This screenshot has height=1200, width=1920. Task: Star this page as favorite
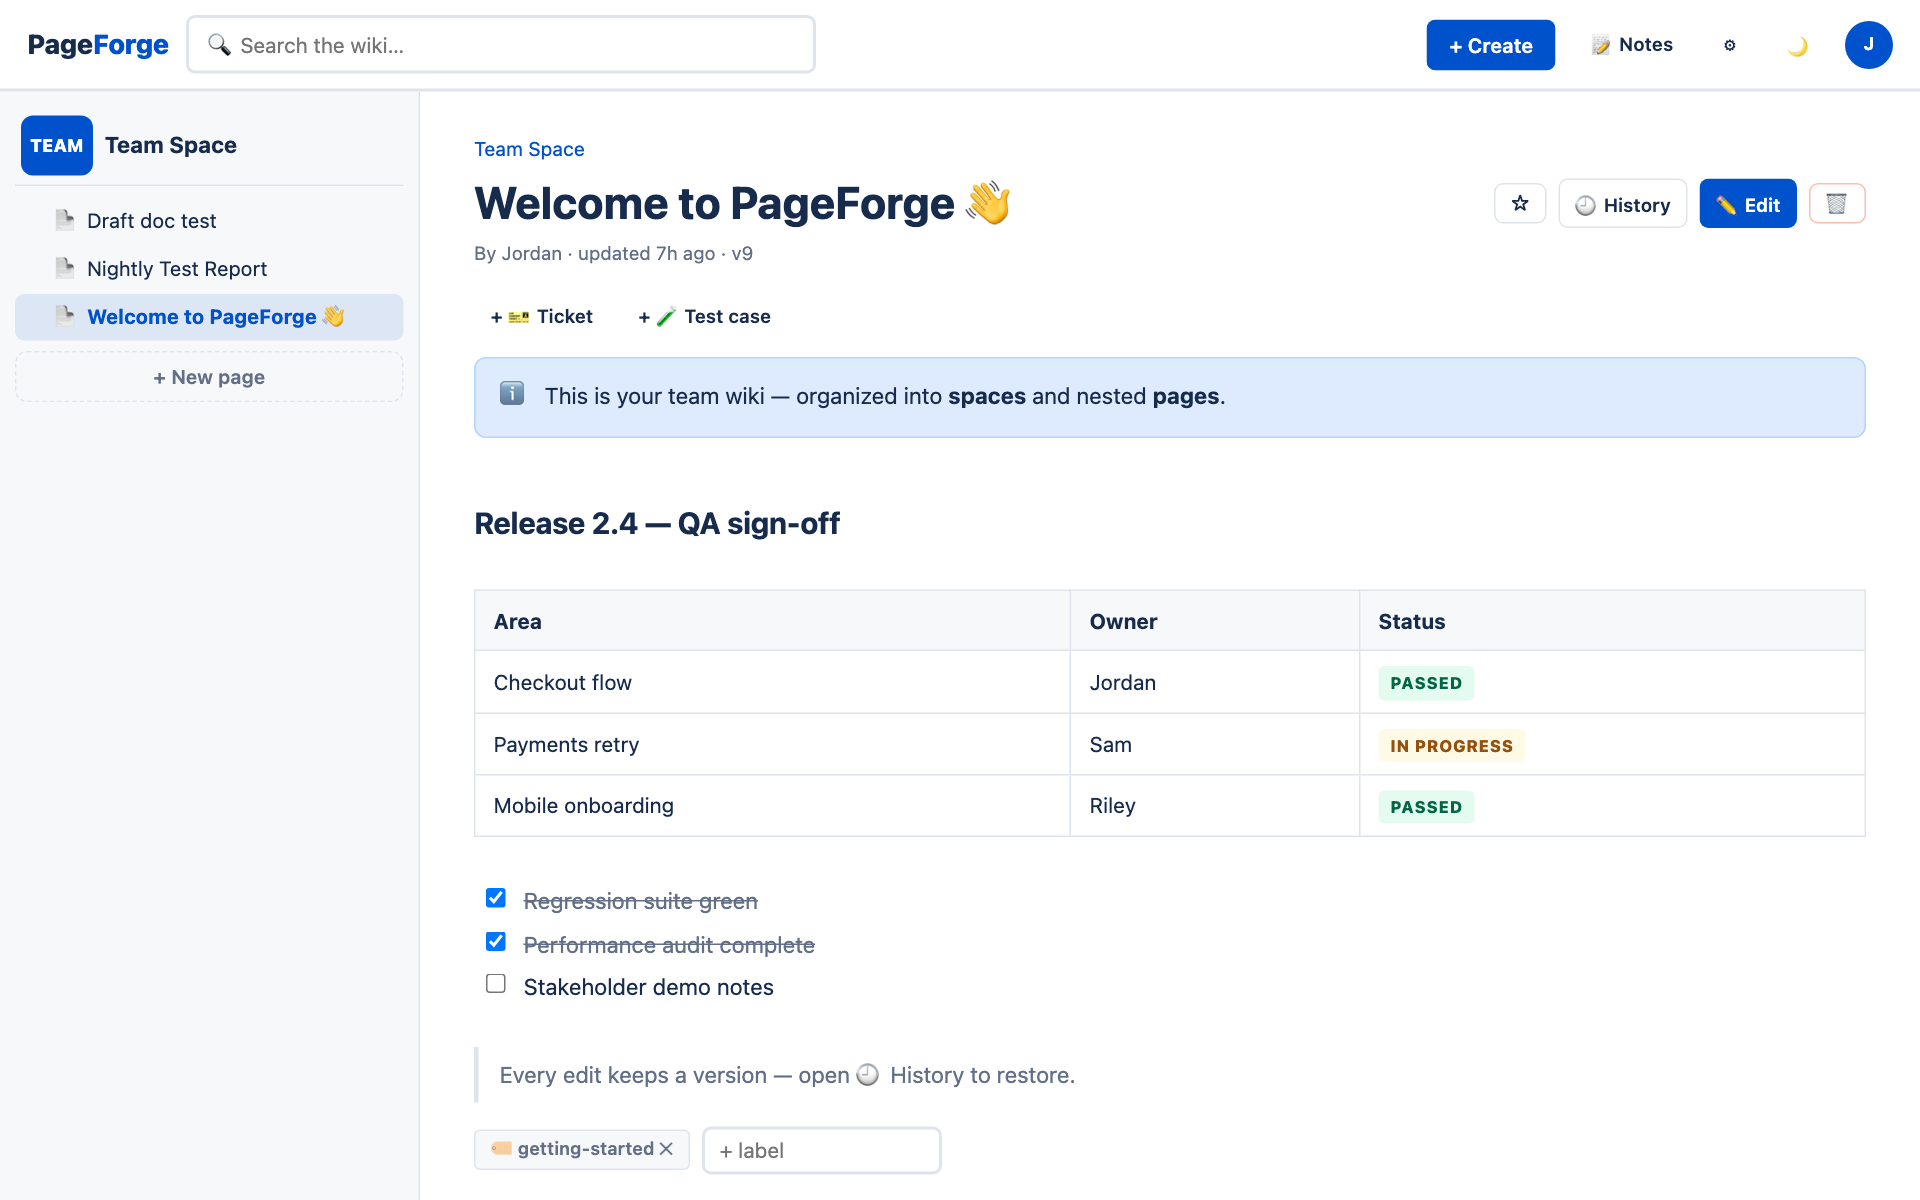(1520, 204)
